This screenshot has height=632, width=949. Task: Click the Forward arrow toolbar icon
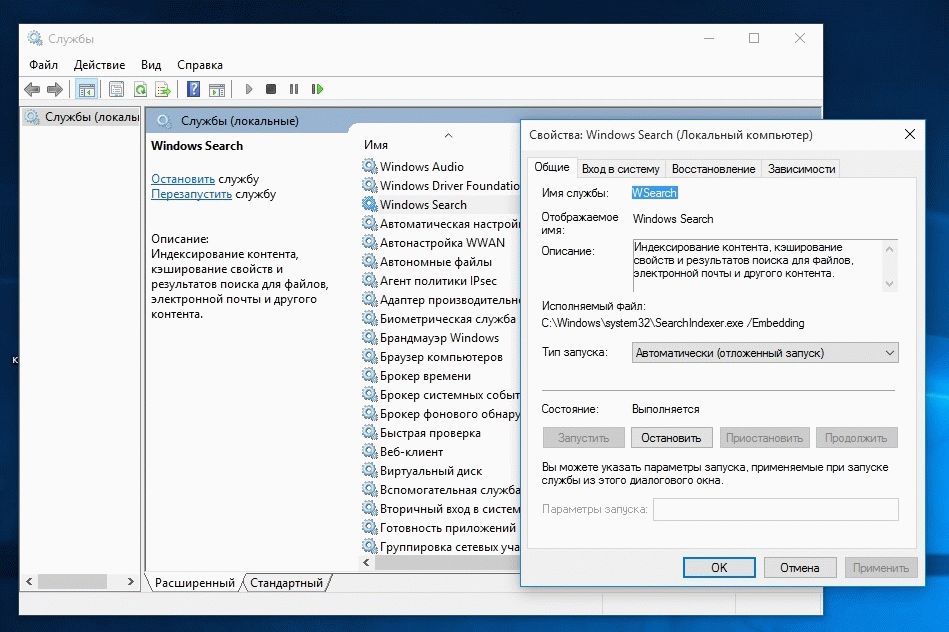click(x=55, y=90)
